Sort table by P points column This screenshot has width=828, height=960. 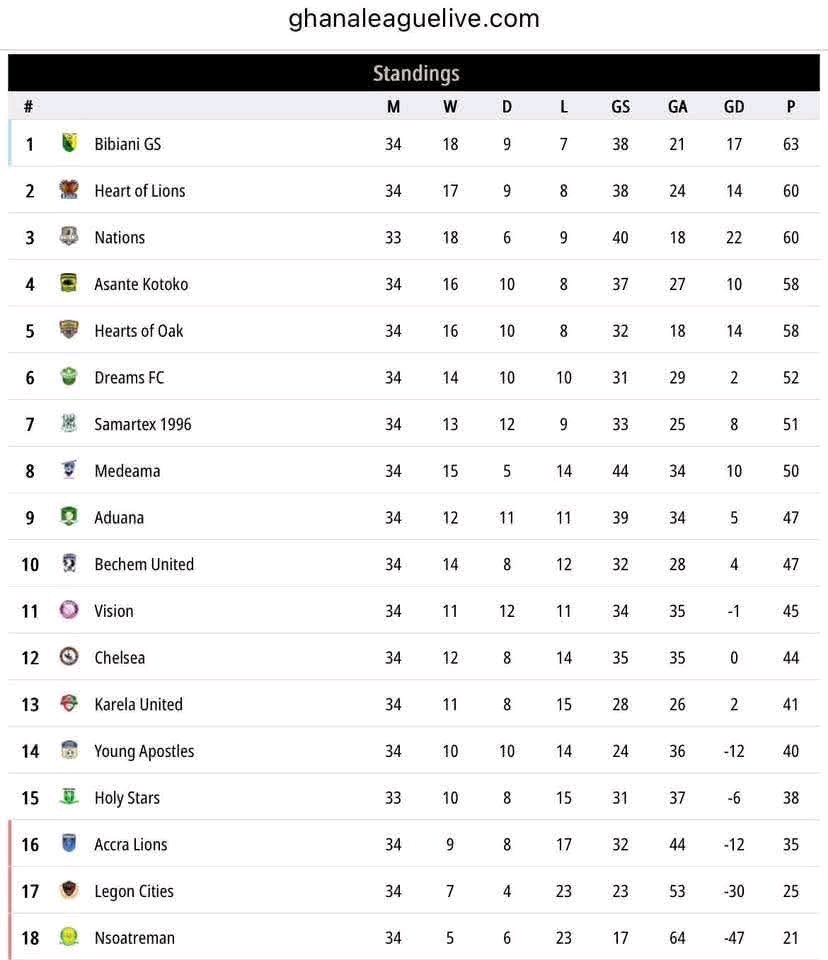pyautogui.click(x=791, y=107)
